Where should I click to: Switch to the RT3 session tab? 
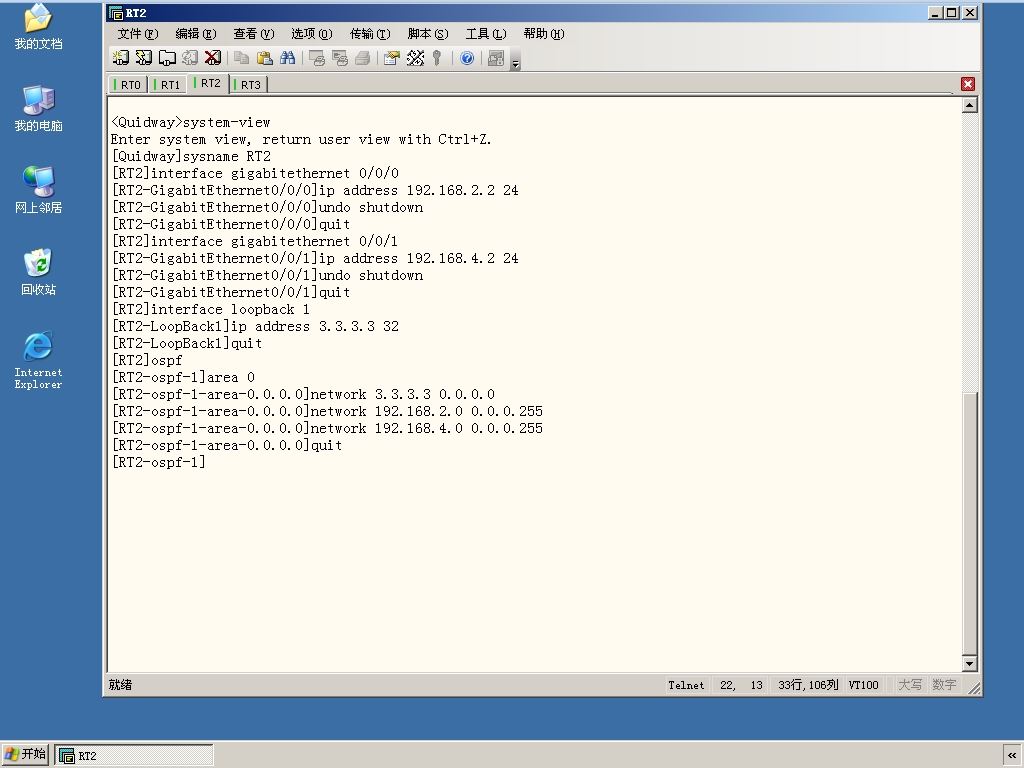[248, 85]
